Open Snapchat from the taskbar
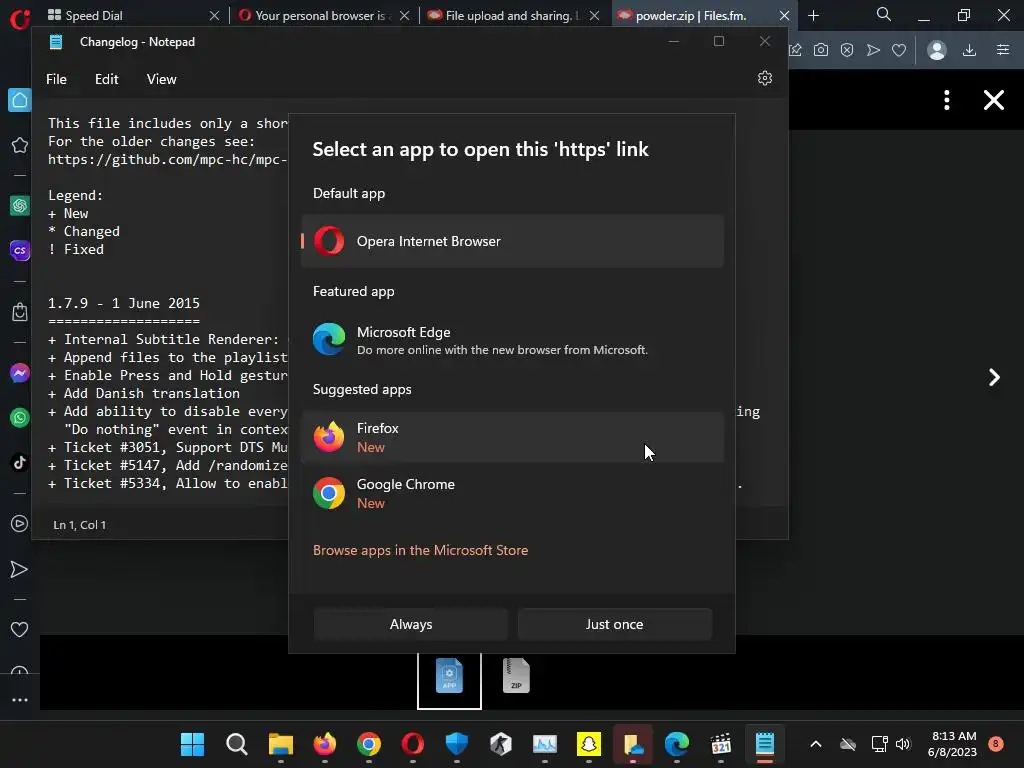Screen dimensions: 1024x768 [589, 744]
